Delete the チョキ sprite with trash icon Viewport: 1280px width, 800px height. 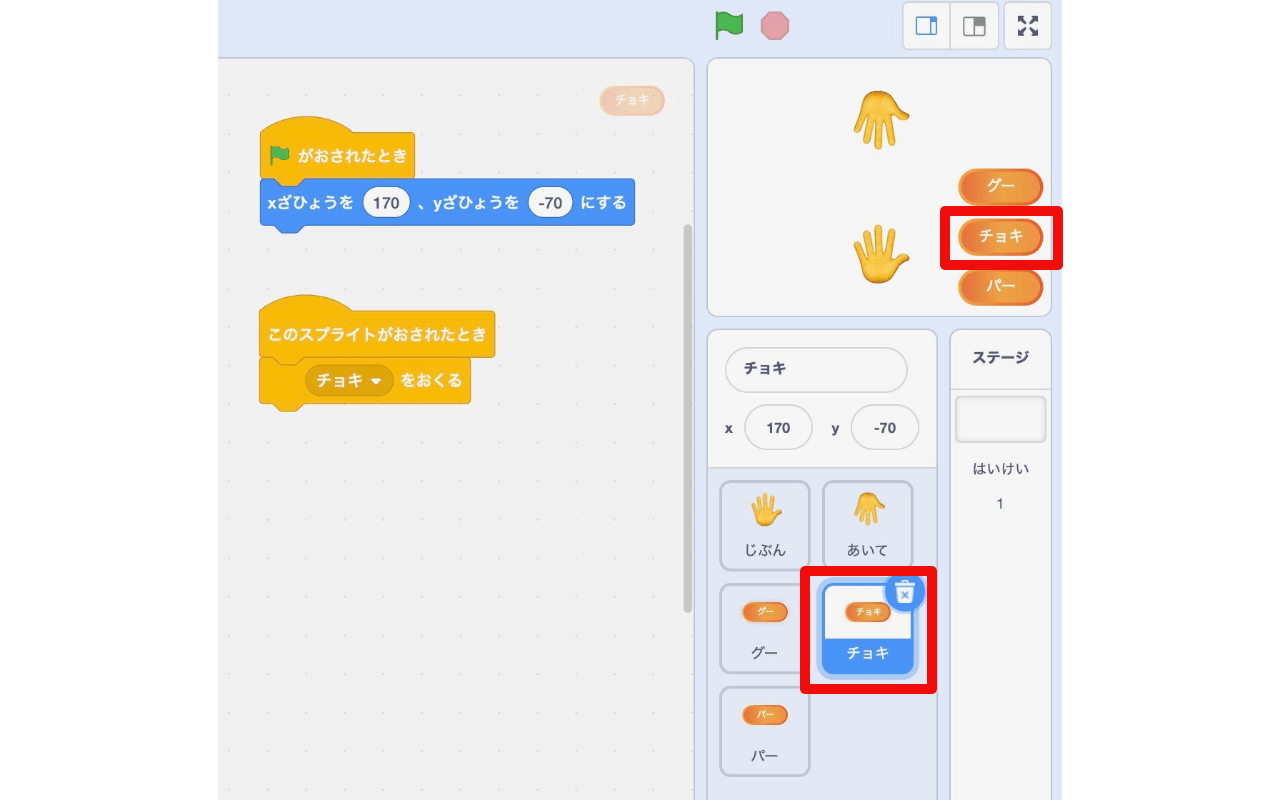tap(905, 592)
